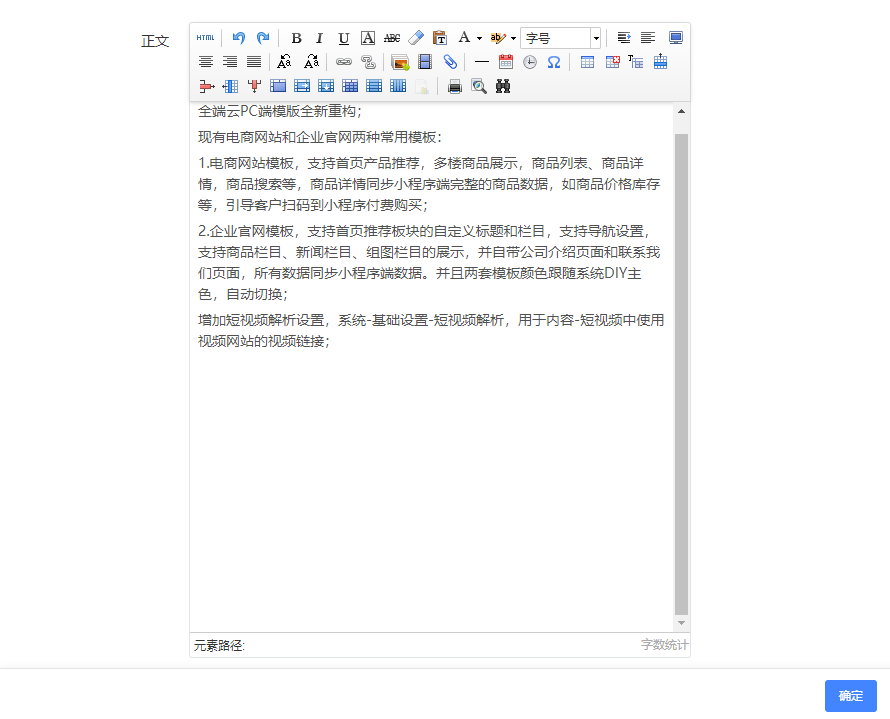Click the printer icon
The image size is (890, 719).
pyautogui.click(x=455, y=87)
